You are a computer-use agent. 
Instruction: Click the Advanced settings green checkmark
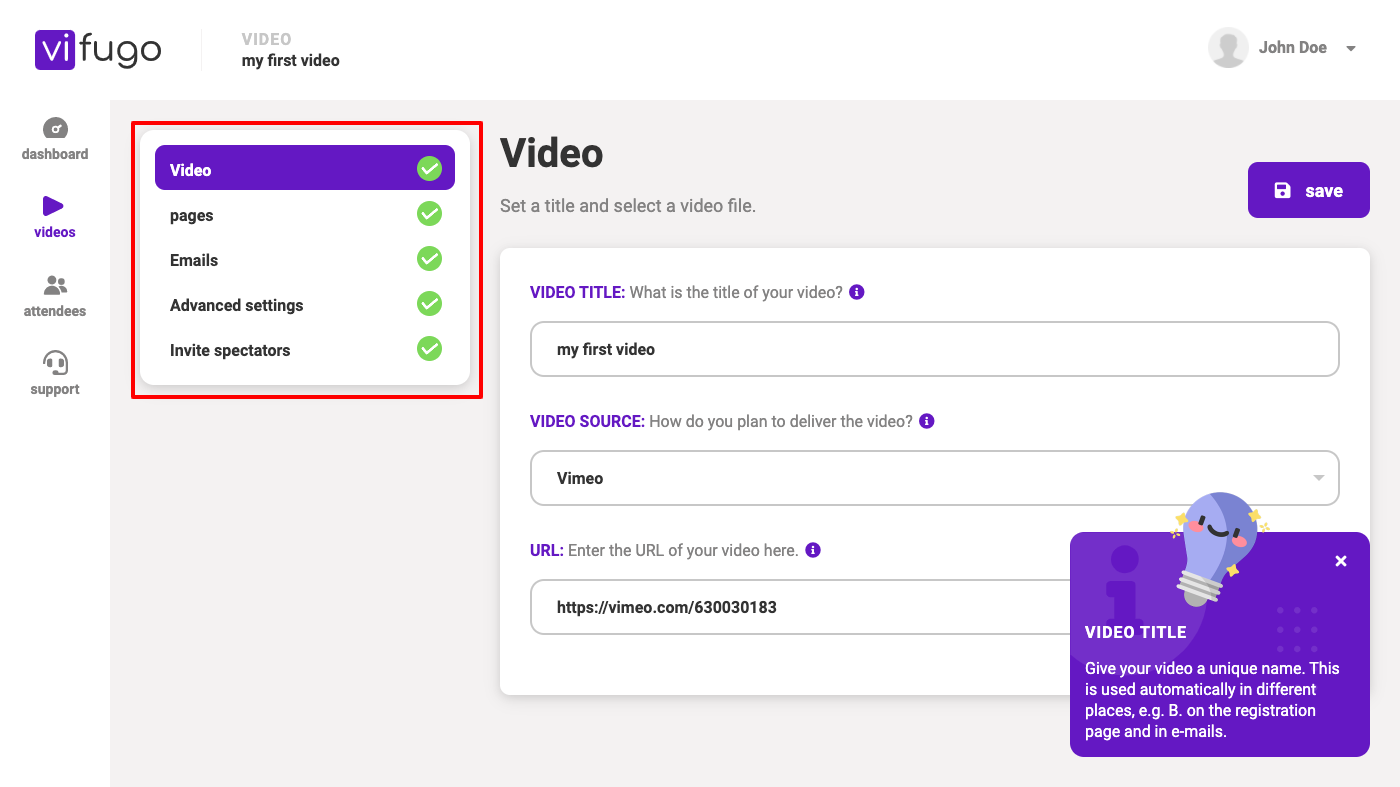pos(429,303)
